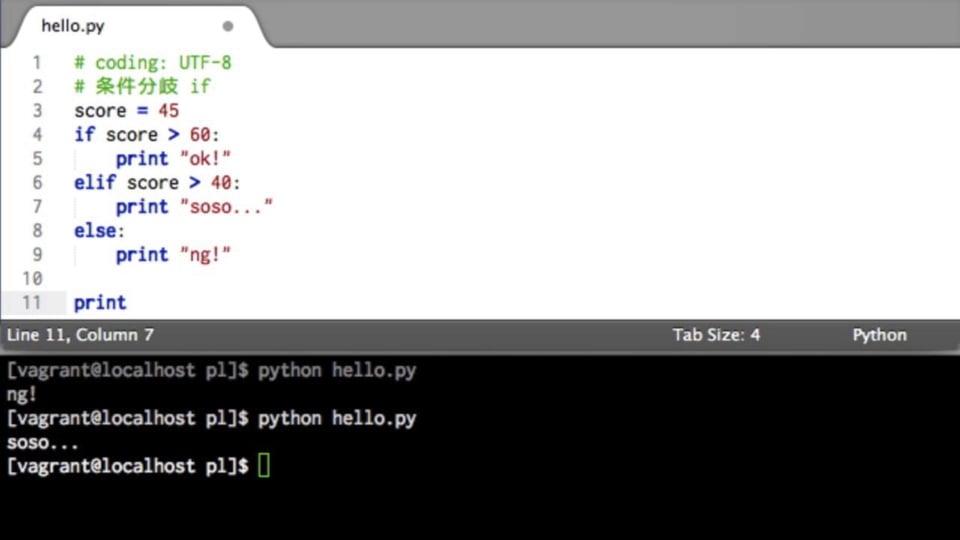Screen dimensions: 960x540
Task: Click the elif keyword in the code
Action: (x=95, y=183)
